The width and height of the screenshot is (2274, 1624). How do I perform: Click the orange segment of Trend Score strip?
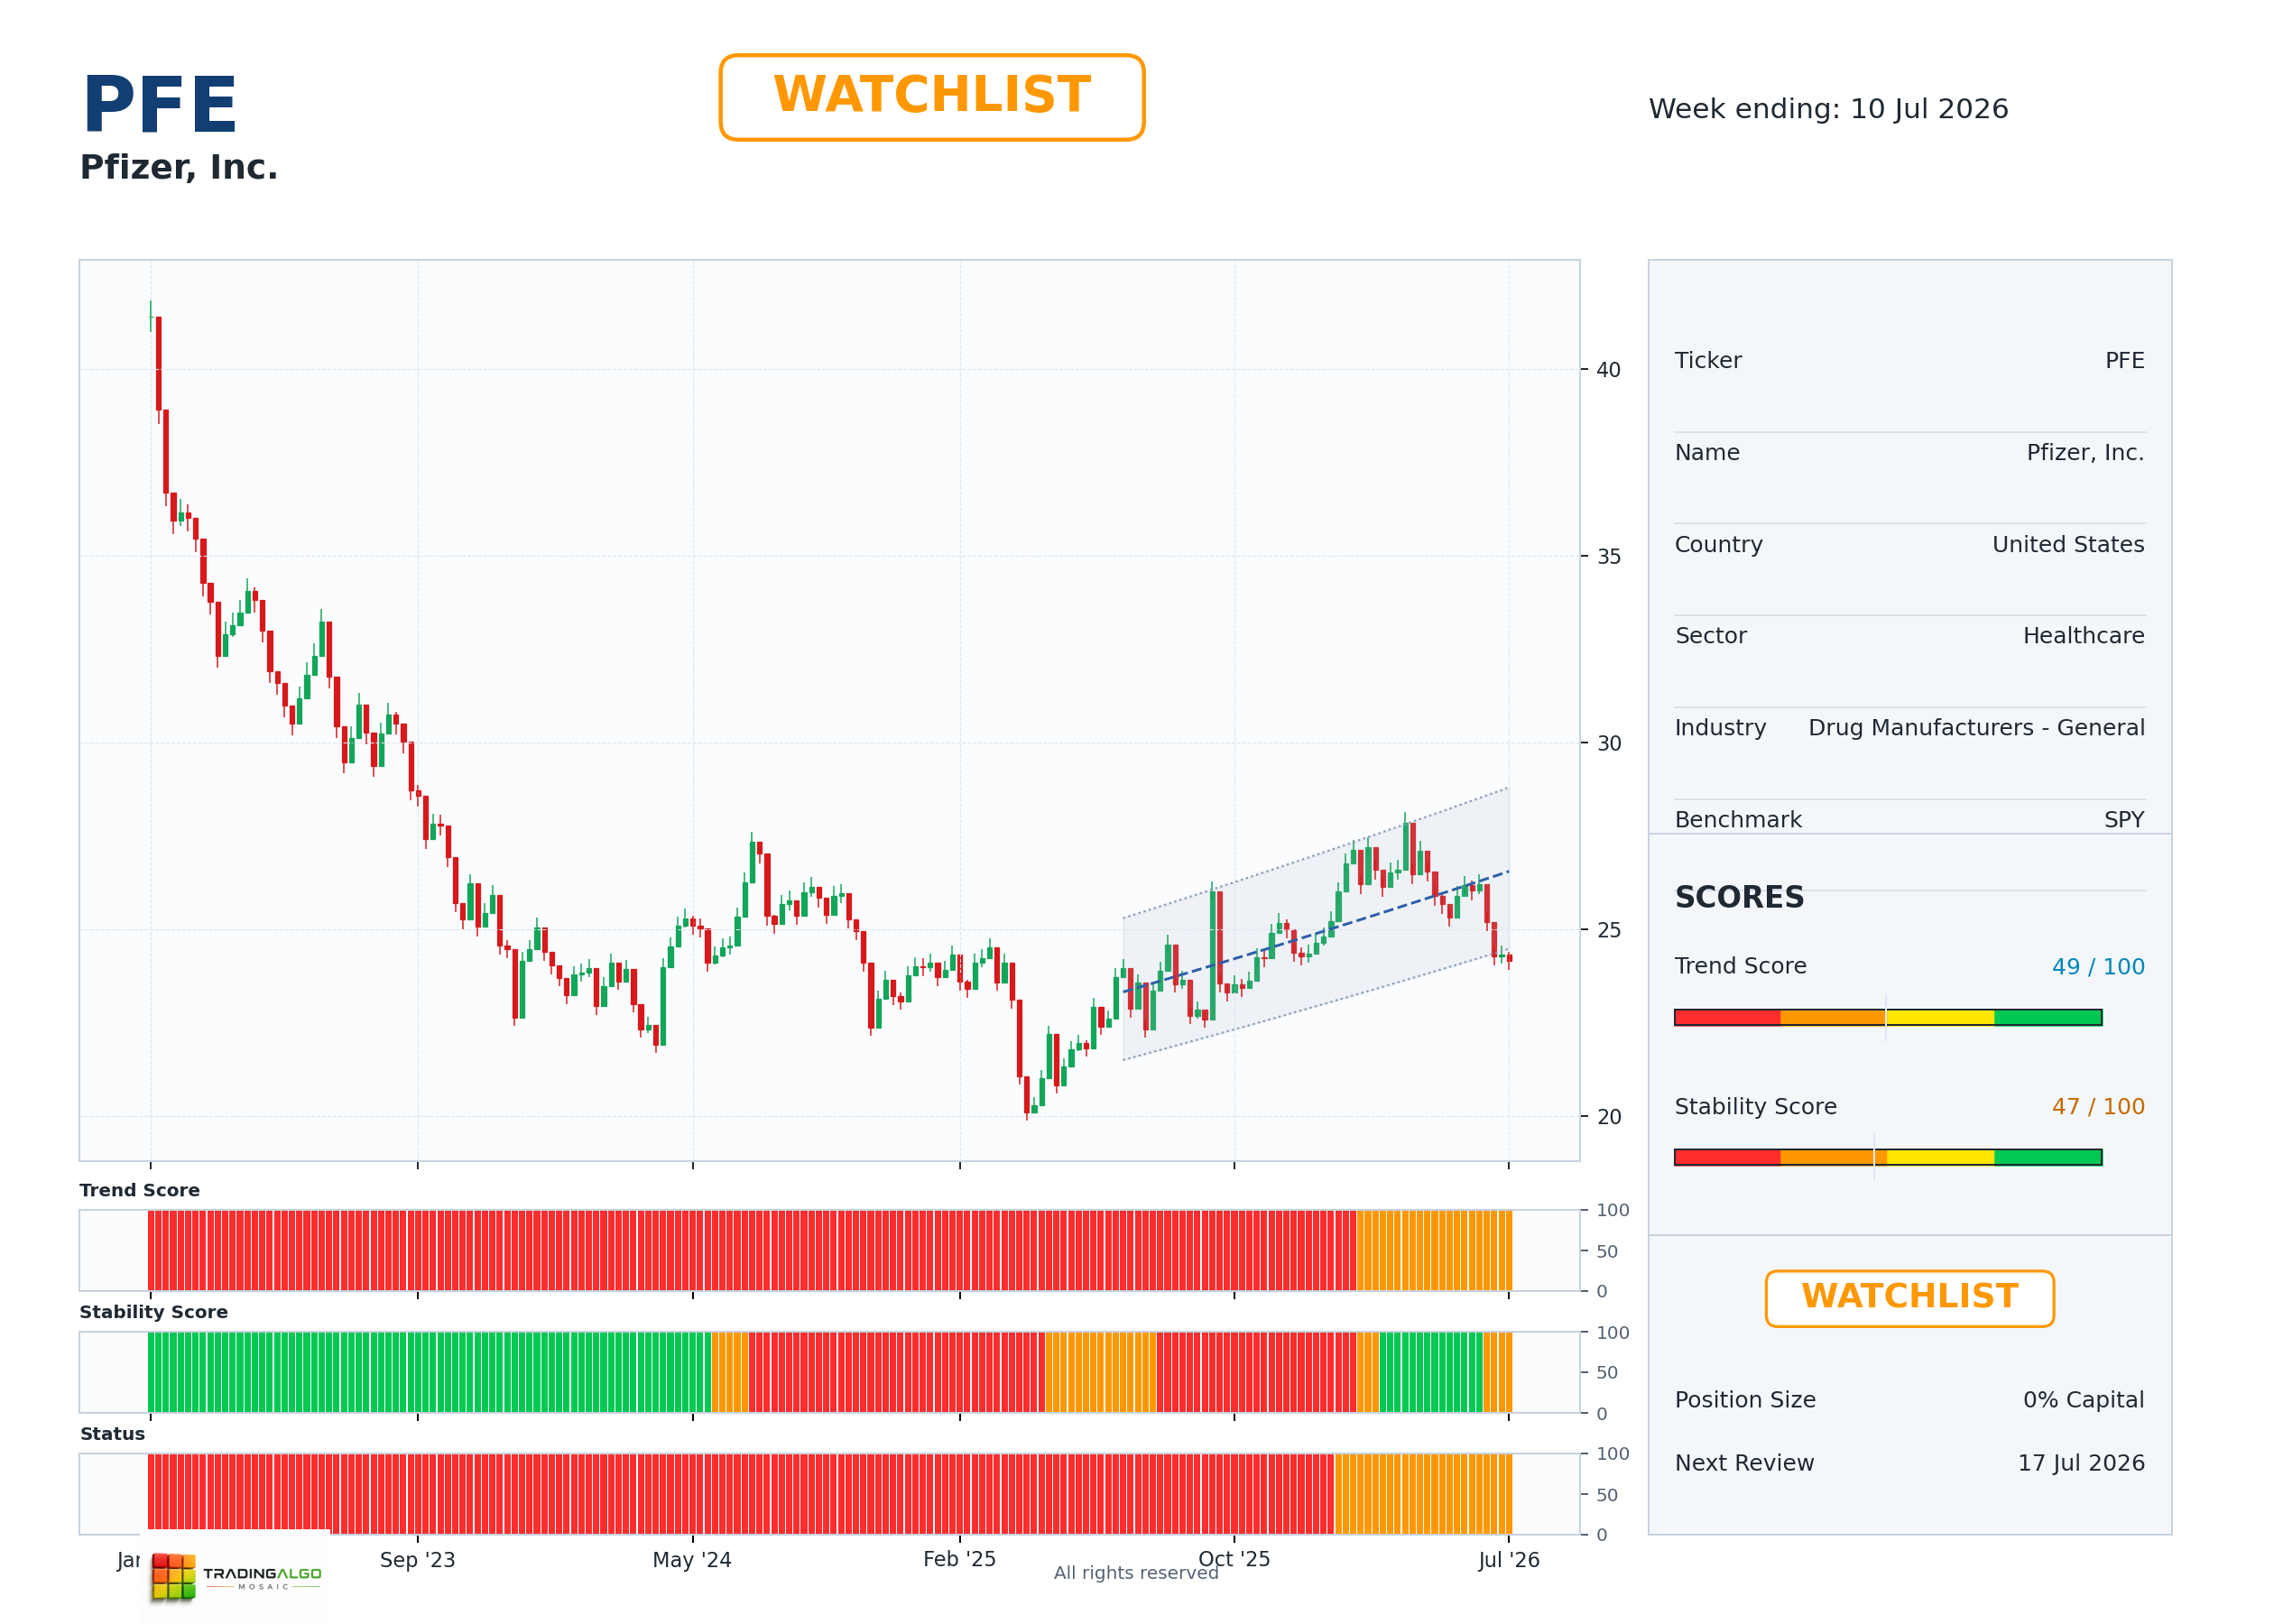click(x=1434, y=1250)
